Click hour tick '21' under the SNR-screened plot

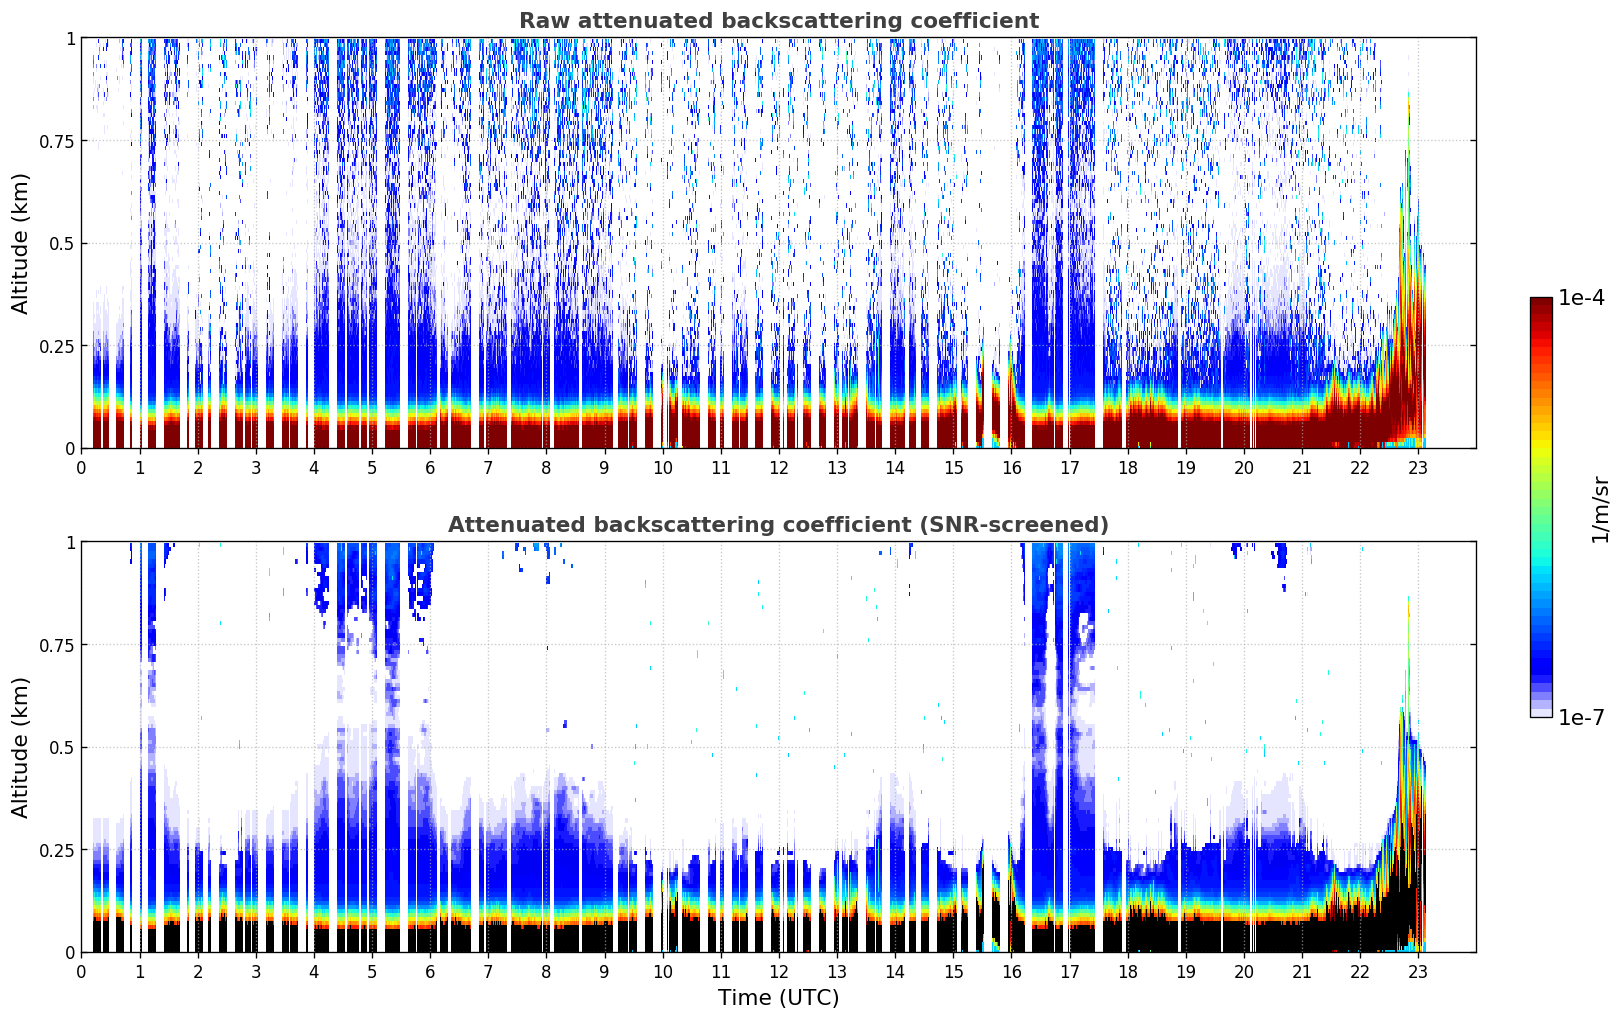coord(1302,971)
